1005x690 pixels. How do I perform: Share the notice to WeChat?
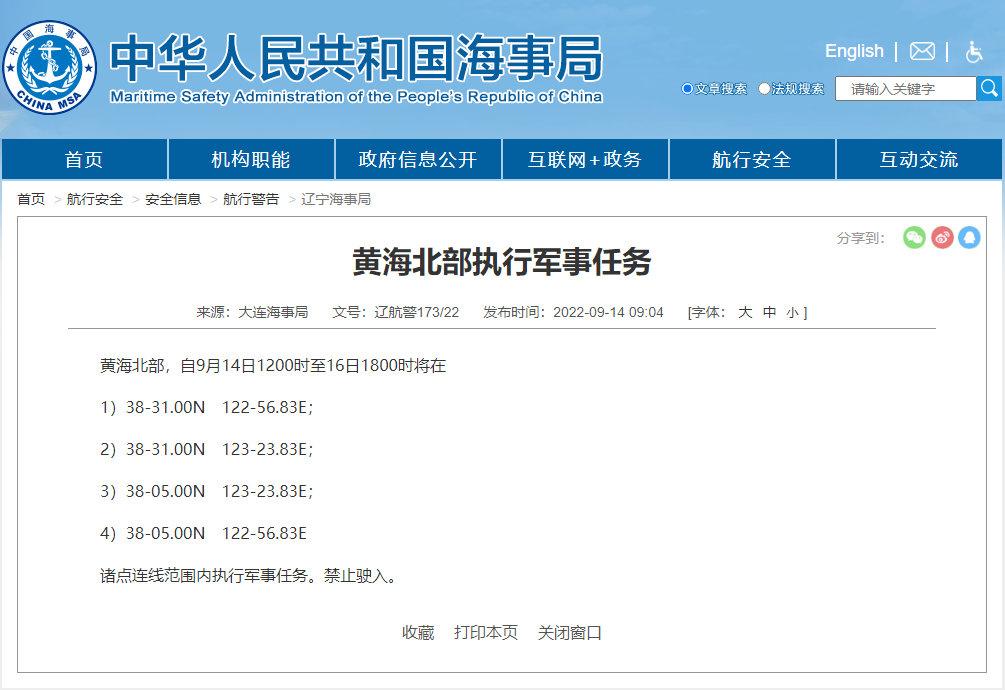coord(914,237)
